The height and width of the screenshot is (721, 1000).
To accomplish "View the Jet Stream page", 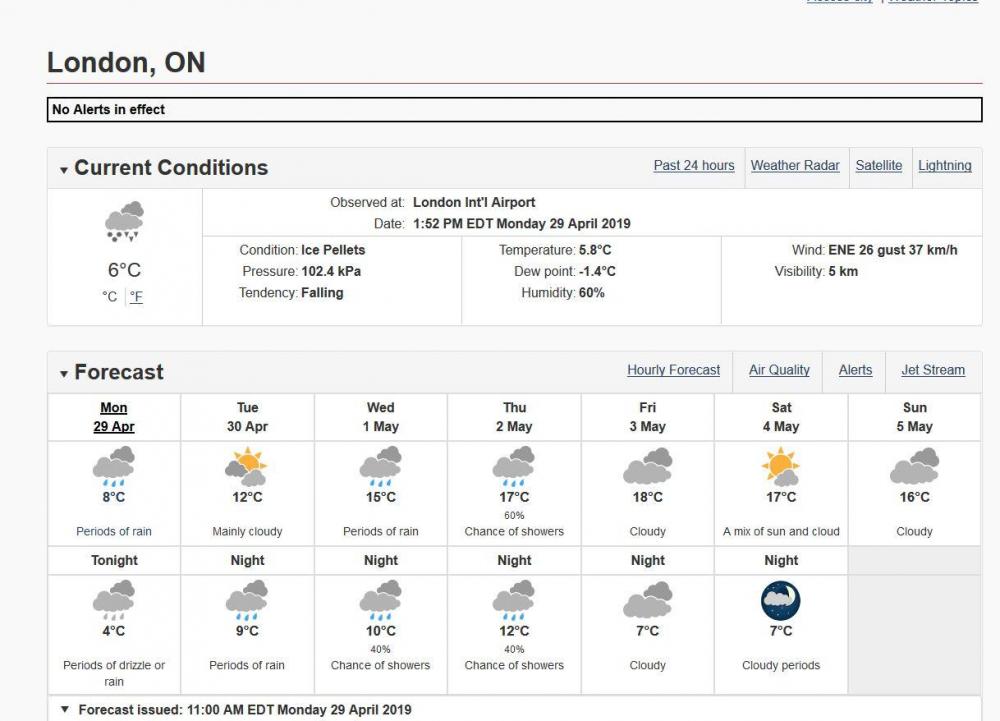I will tap(933, 370).
